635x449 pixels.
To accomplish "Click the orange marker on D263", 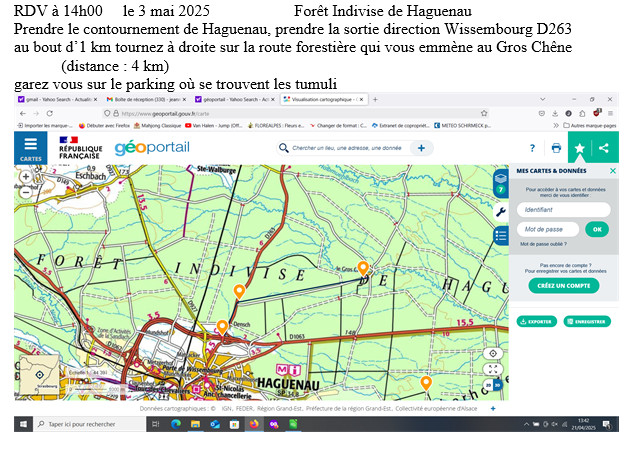I will pos(239,291).
